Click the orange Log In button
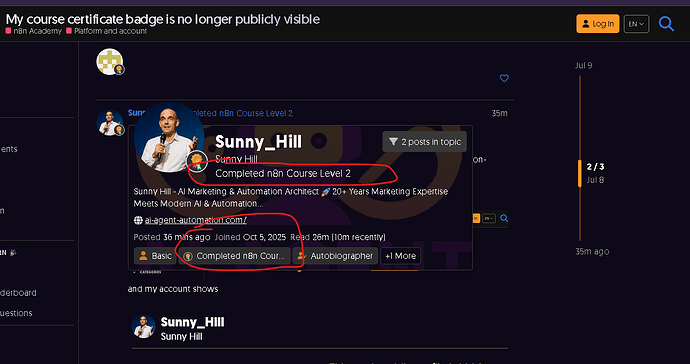 coord(598,24)
